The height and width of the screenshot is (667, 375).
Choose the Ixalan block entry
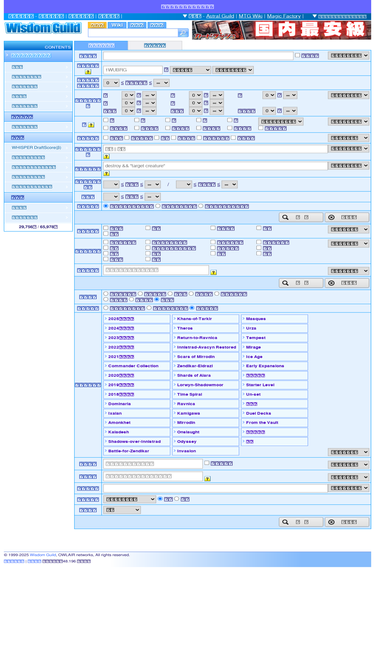coord(137,413)
